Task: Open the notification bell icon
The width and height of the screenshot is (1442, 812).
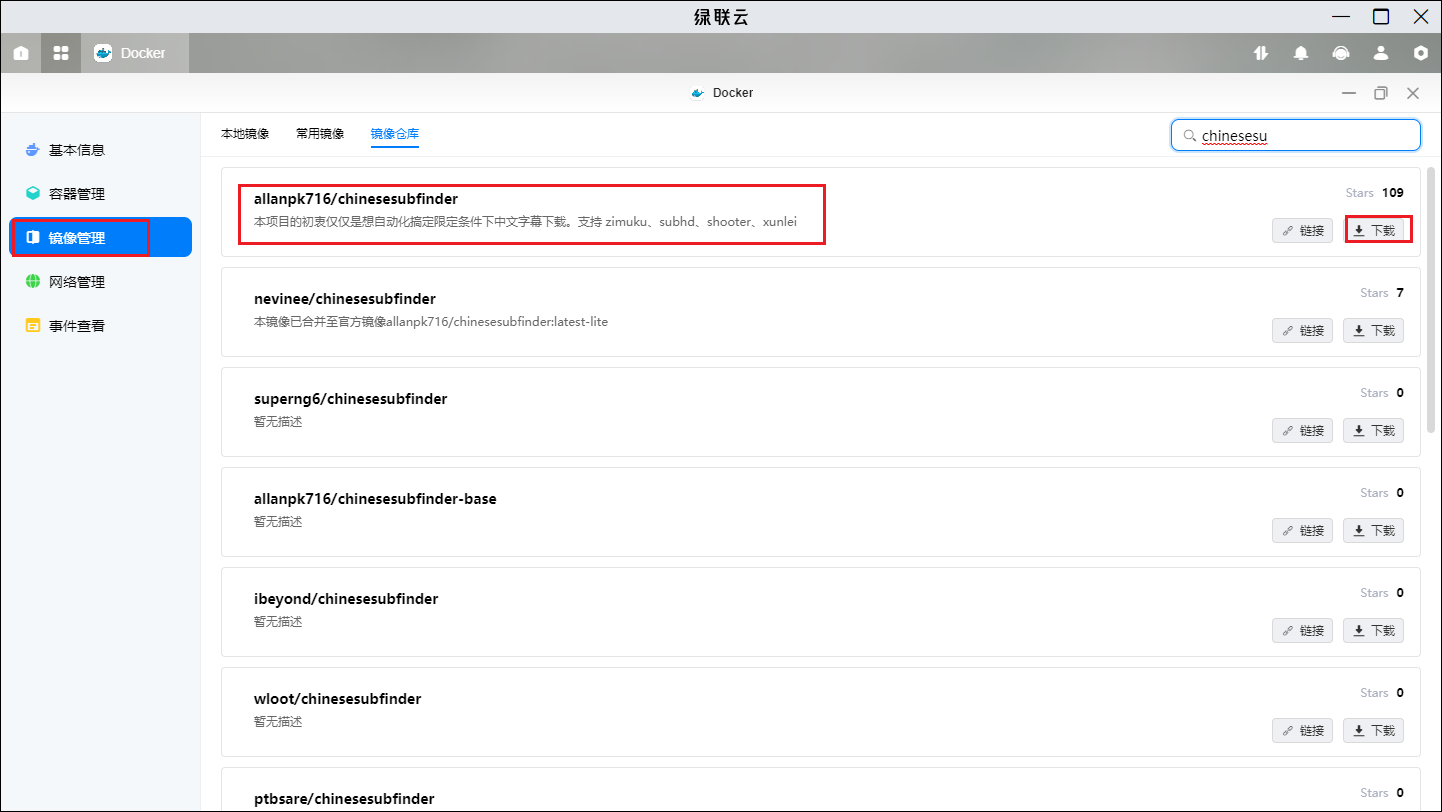Action: (x=1301, y=53)
